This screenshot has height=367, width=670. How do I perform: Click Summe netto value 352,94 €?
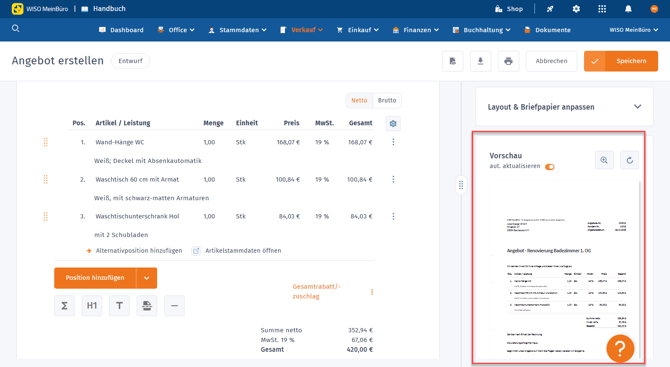(x=361, y=330)
